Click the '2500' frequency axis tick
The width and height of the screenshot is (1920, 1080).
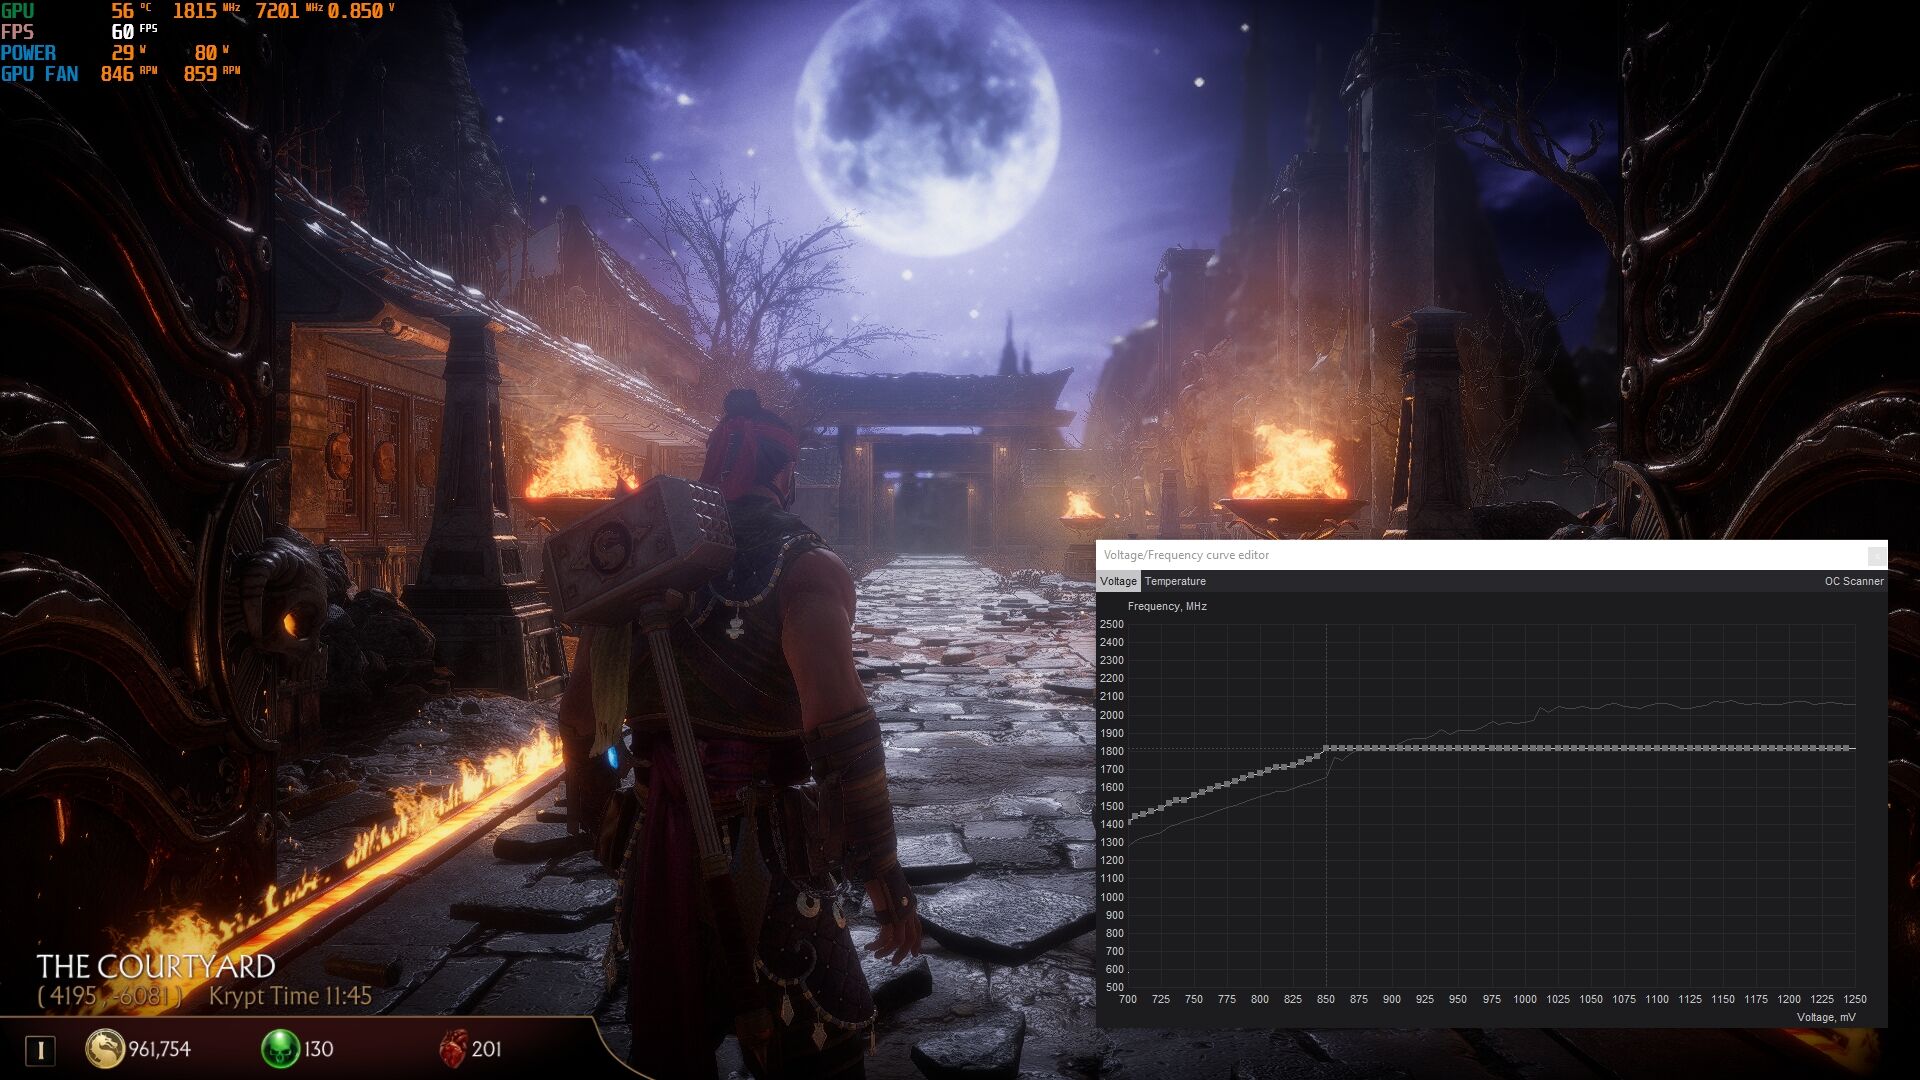coord(1111,624)
